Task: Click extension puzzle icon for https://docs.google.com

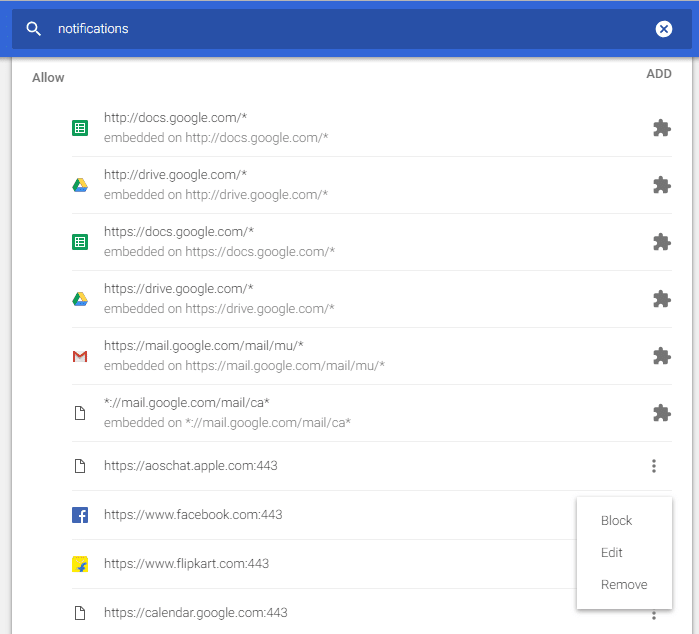Action: 661,242
